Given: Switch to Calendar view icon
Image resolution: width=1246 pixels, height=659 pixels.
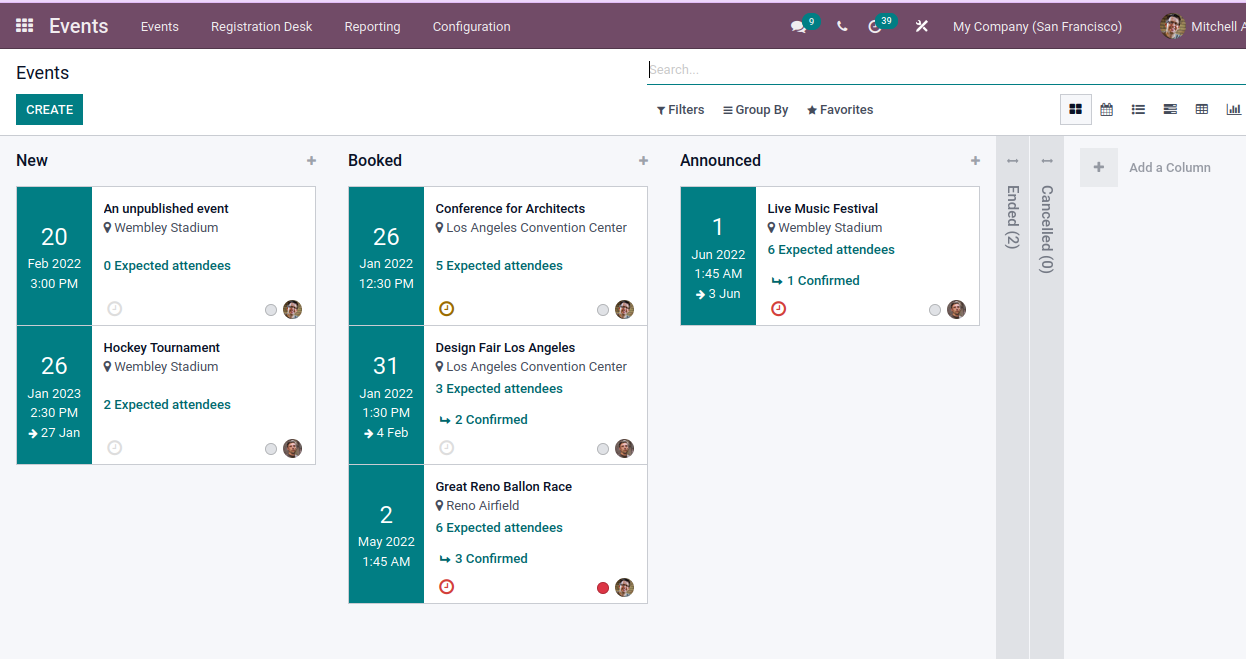Looking at the screenshot, I should [1107, 110].
